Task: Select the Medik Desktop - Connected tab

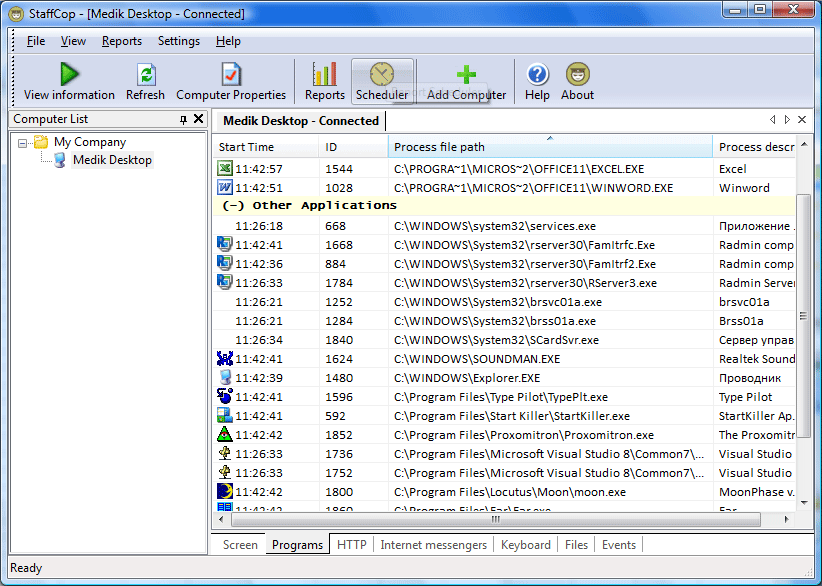Action: pos(301,121)
